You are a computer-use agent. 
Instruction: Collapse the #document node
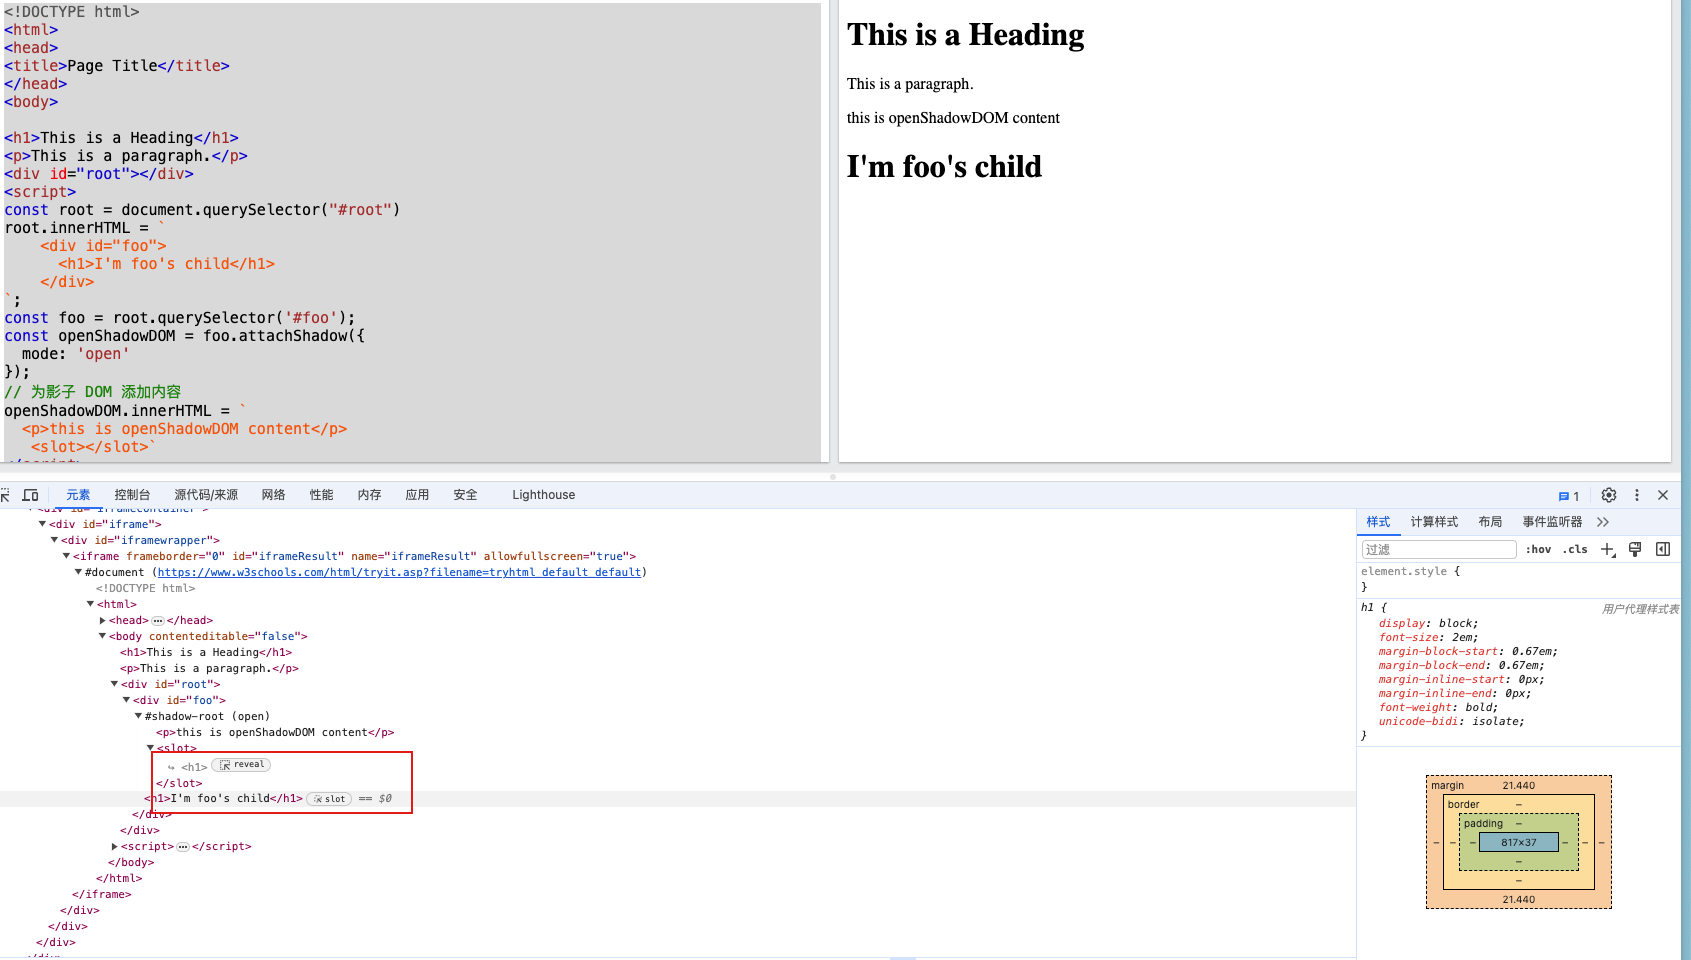tap(78, 572)
